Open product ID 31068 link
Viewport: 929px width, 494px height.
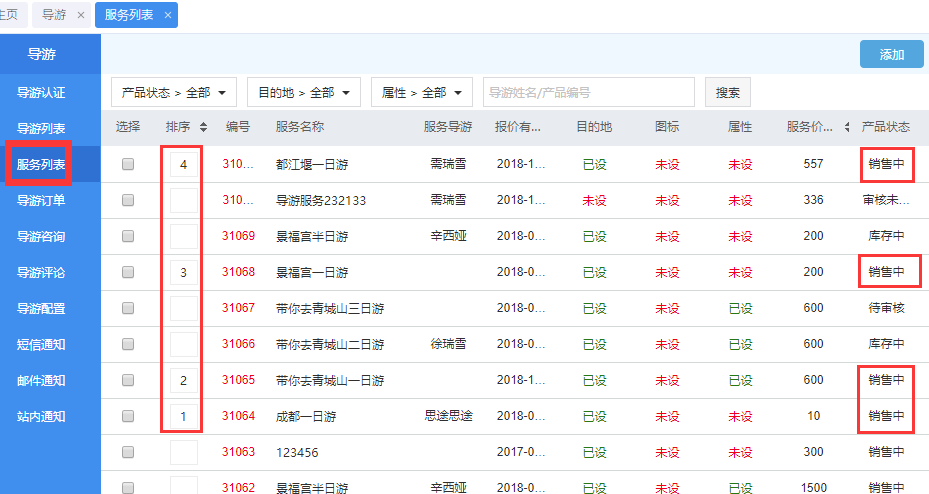pos(238,272)
